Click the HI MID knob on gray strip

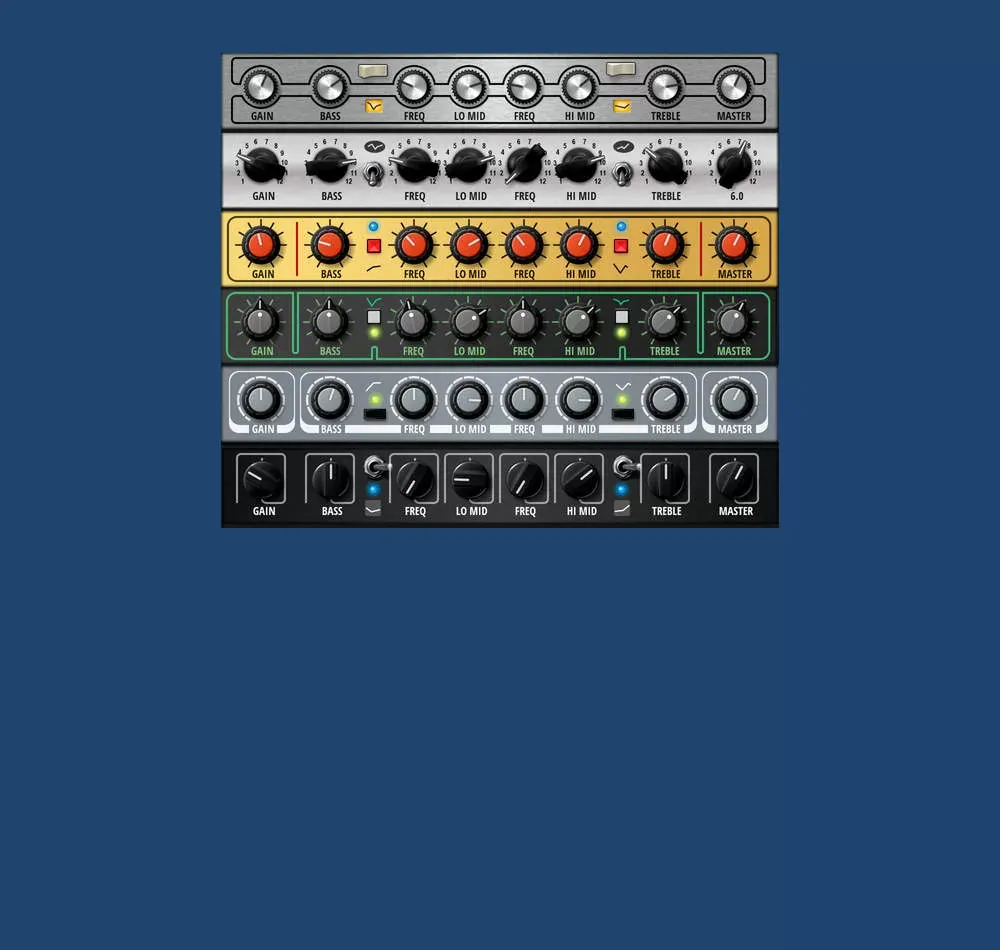click(579, 400)
